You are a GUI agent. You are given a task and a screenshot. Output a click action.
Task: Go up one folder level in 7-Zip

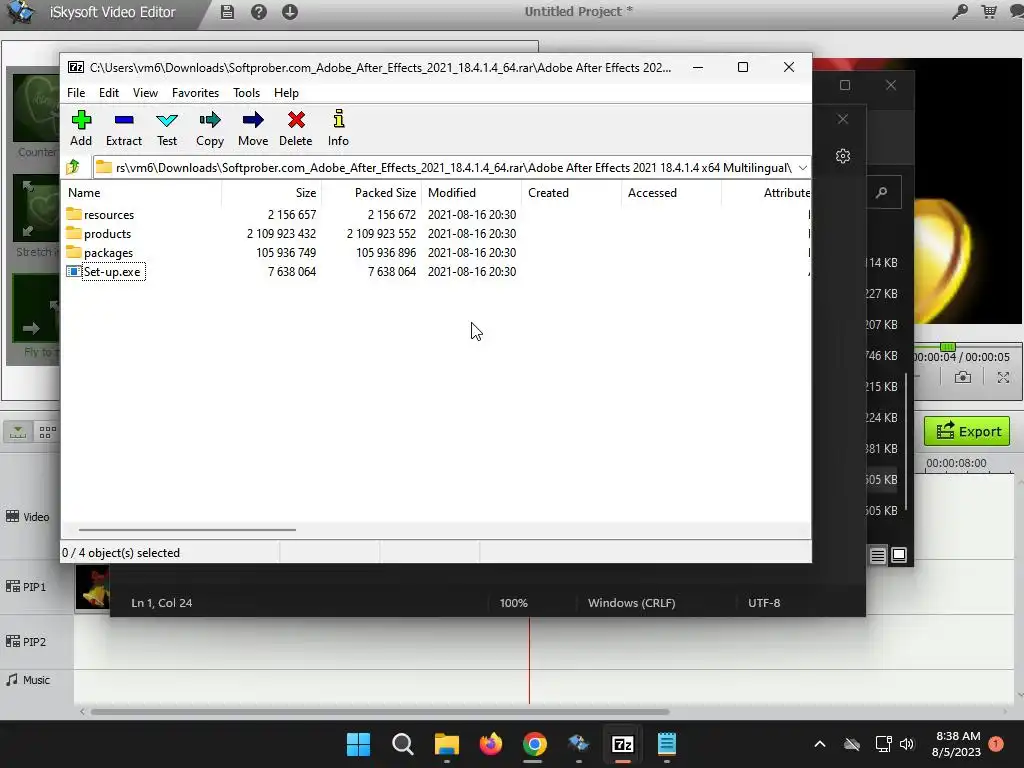(x=73, y=167)
